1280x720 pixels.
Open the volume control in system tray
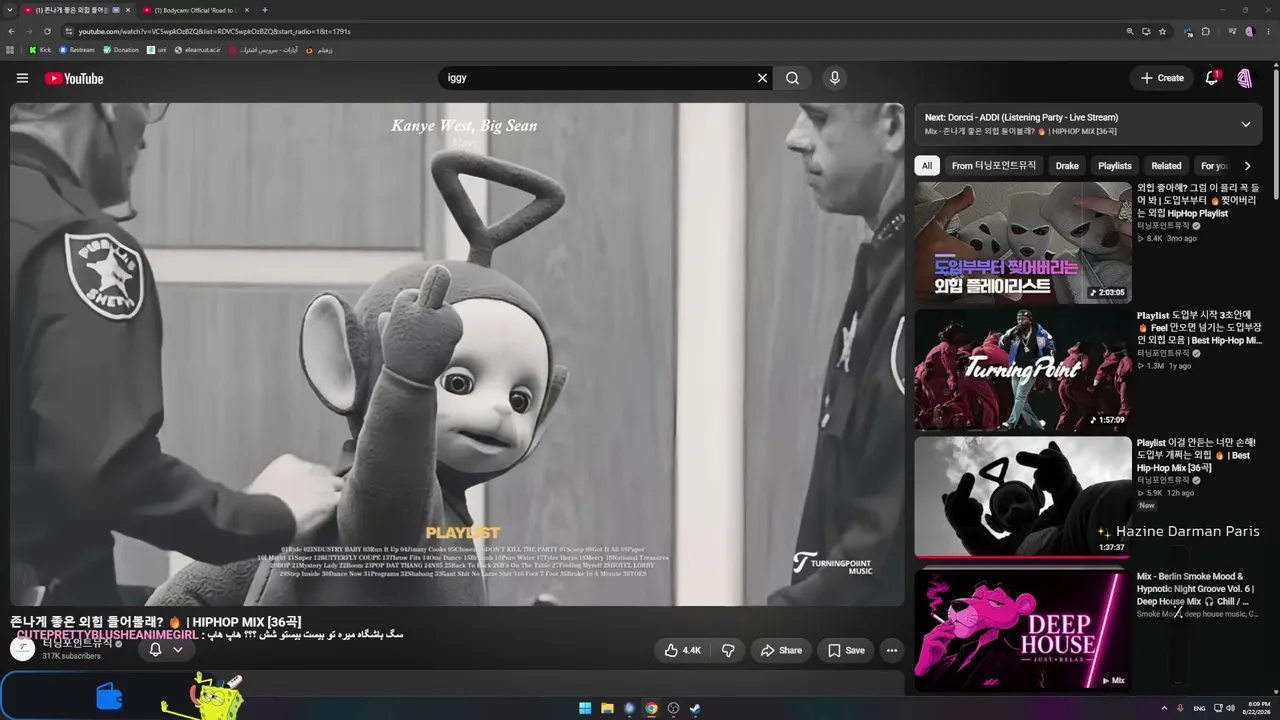click(x=1230, y=709)
